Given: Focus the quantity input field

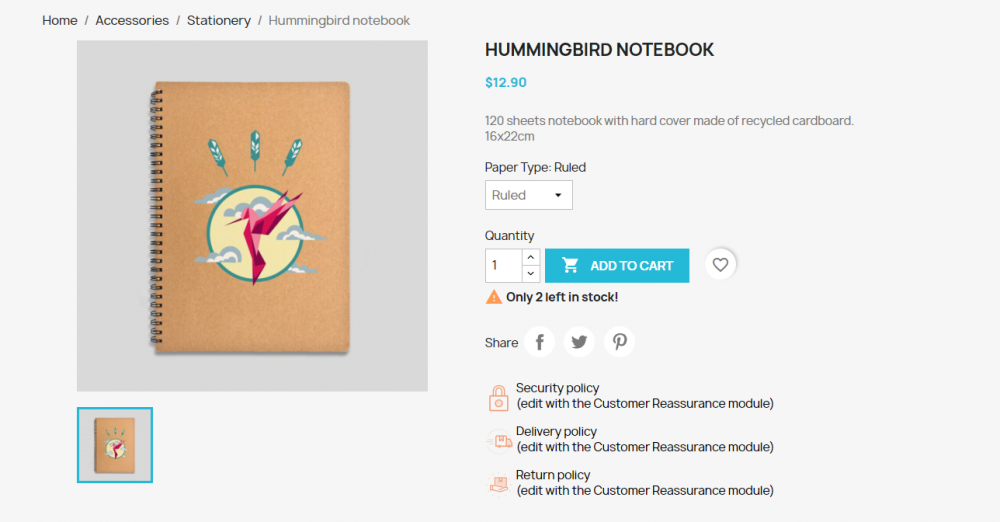Looking at the screenshot, I should coord(504,265).
